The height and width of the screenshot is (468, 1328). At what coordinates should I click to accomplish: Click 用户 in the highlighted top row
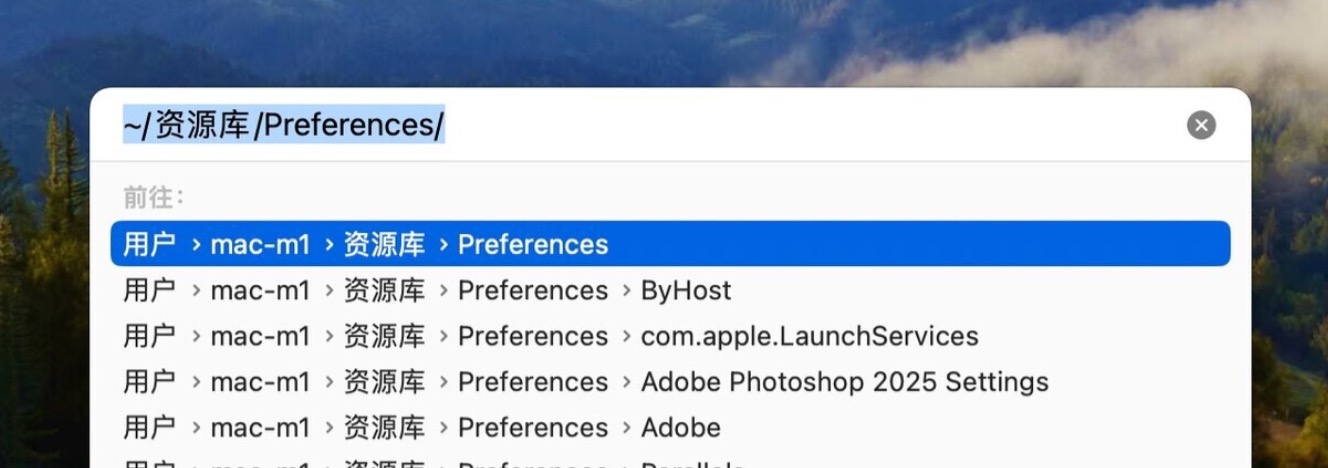[x=149, y=244]
